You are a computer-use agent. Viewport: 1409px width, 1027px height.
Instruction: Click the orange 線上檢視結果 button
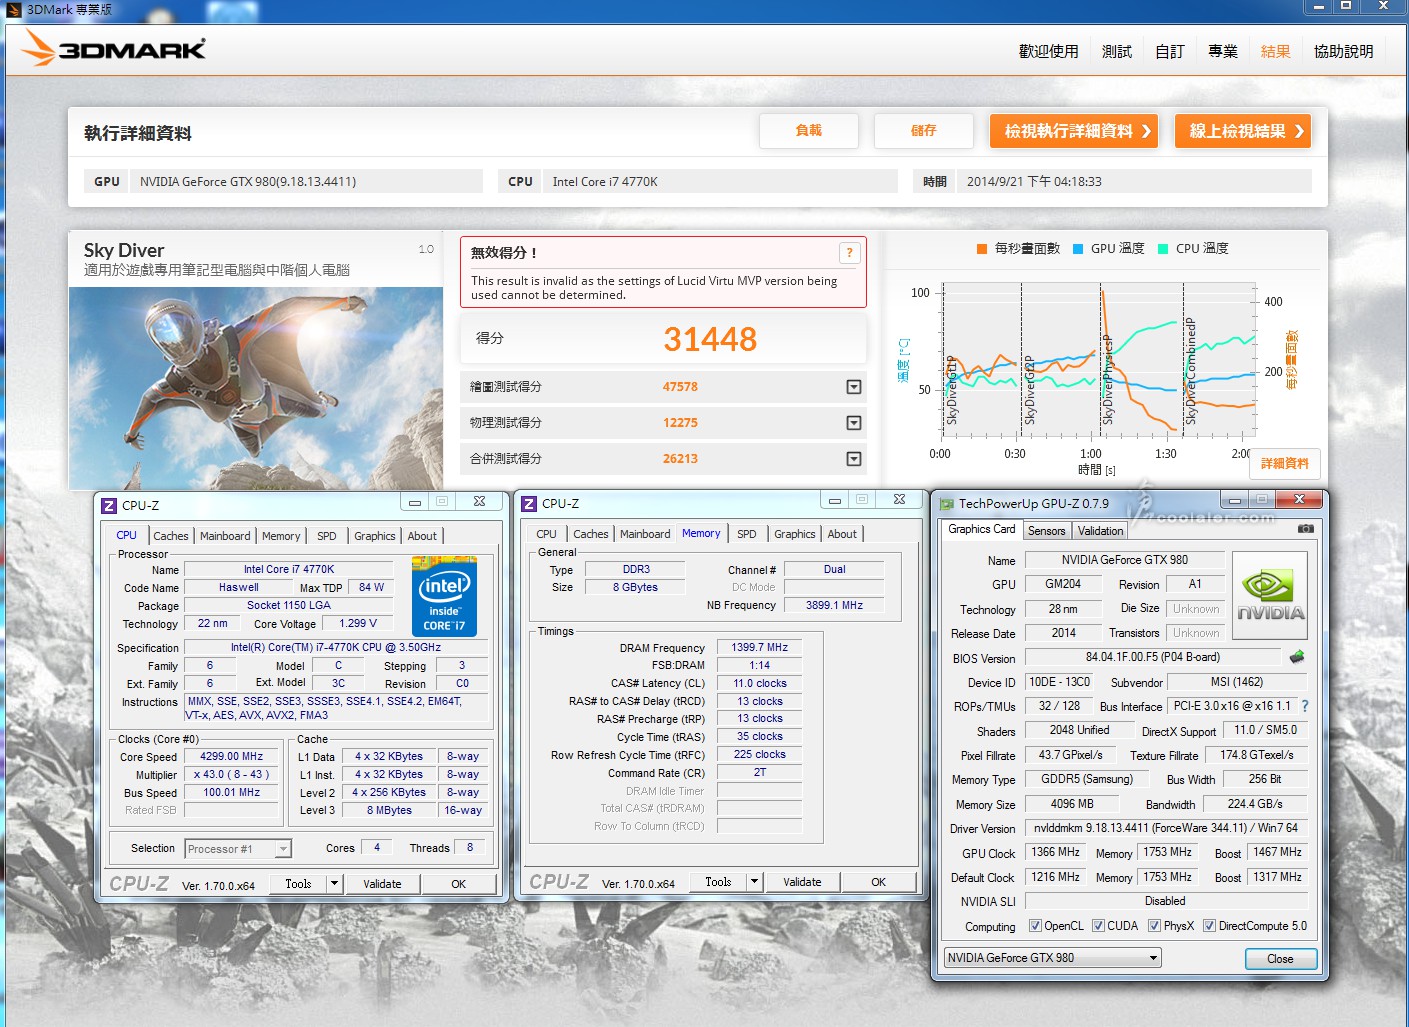click(1243, 131)
